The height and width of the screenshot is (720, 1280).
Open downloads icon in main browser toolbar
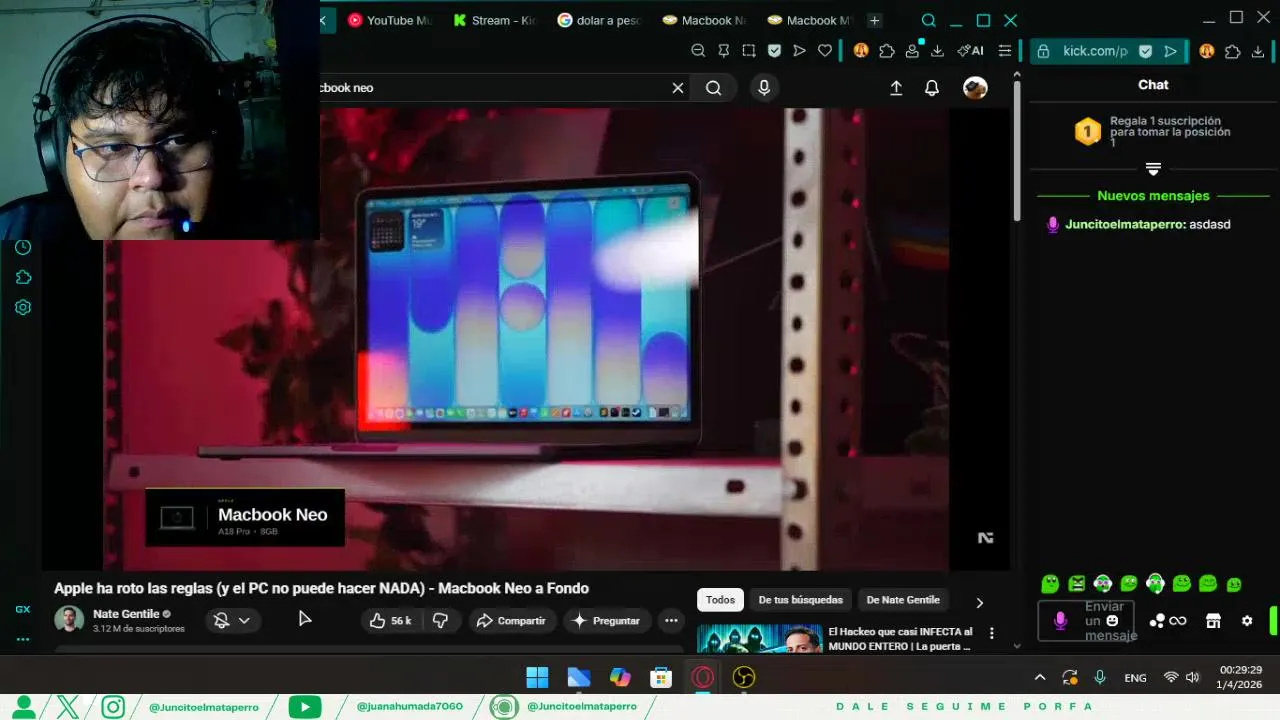tap(937, 51)
